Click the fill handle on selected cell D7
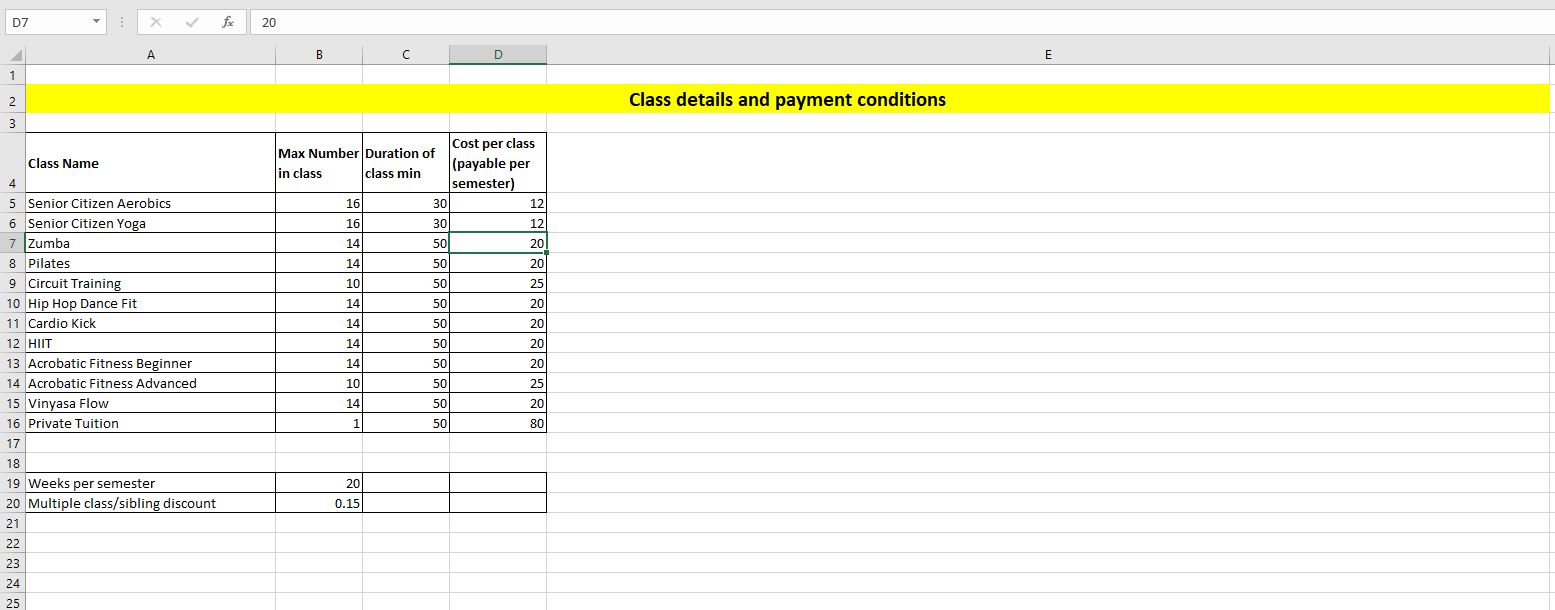The width and height of the screenshot is (1555, 610). tap(547, 253)
